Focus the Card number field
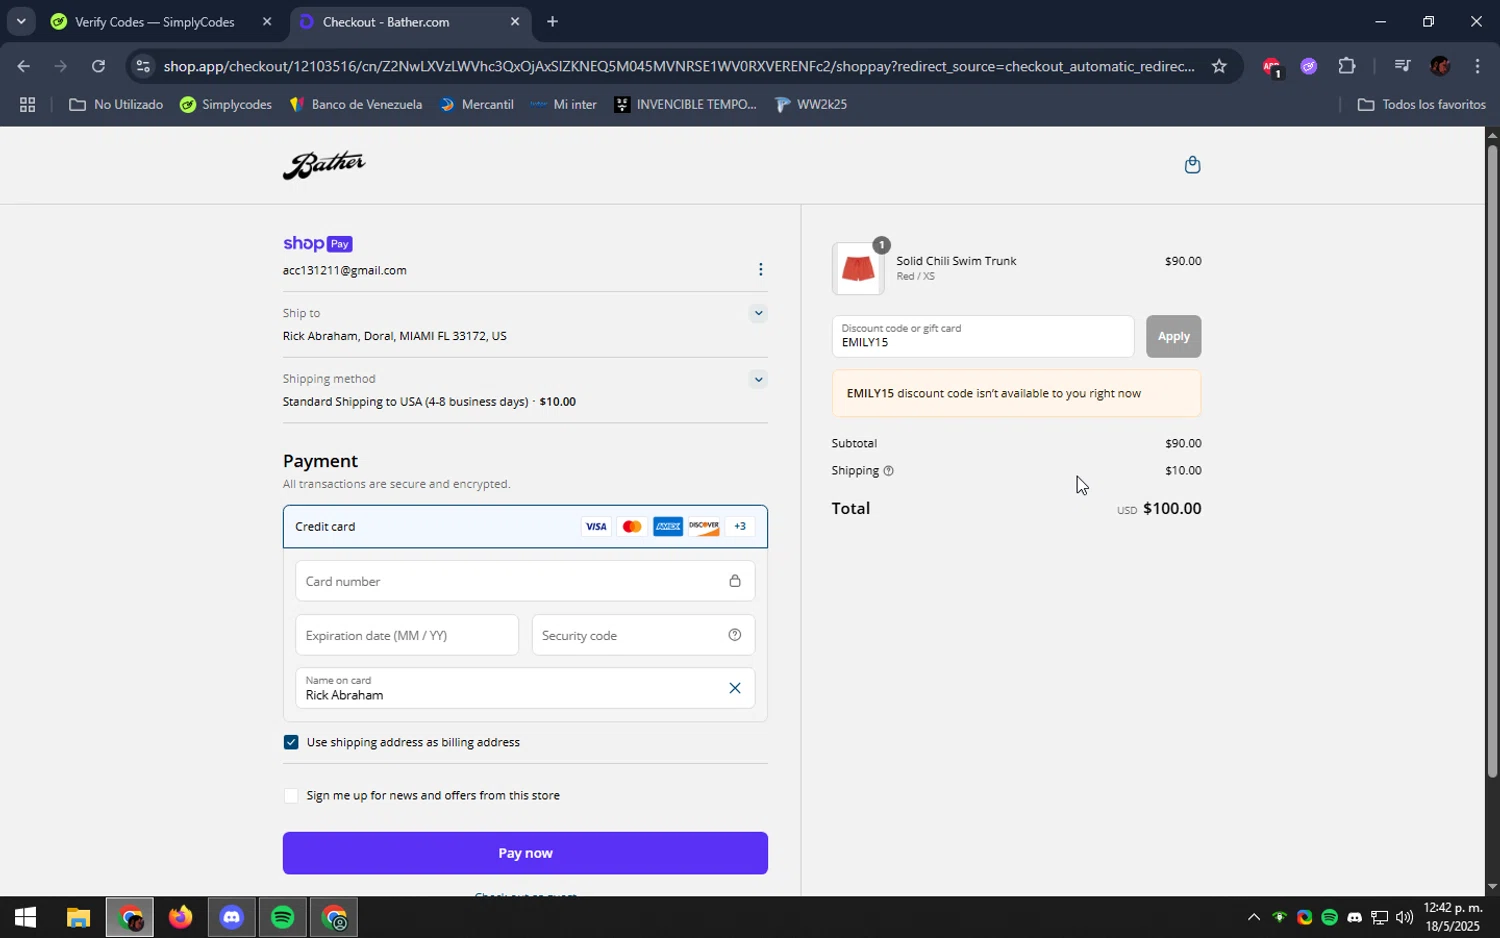The height and width of the screenshot is (938, 1500). pos(525,581)
